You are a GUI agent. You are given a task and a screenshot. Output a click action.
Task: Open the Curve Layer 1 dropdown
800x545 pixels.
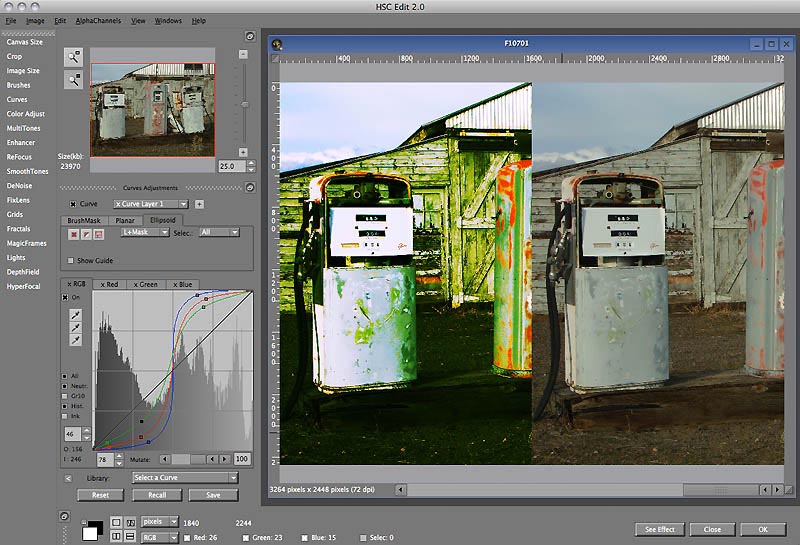pos(151,204)
